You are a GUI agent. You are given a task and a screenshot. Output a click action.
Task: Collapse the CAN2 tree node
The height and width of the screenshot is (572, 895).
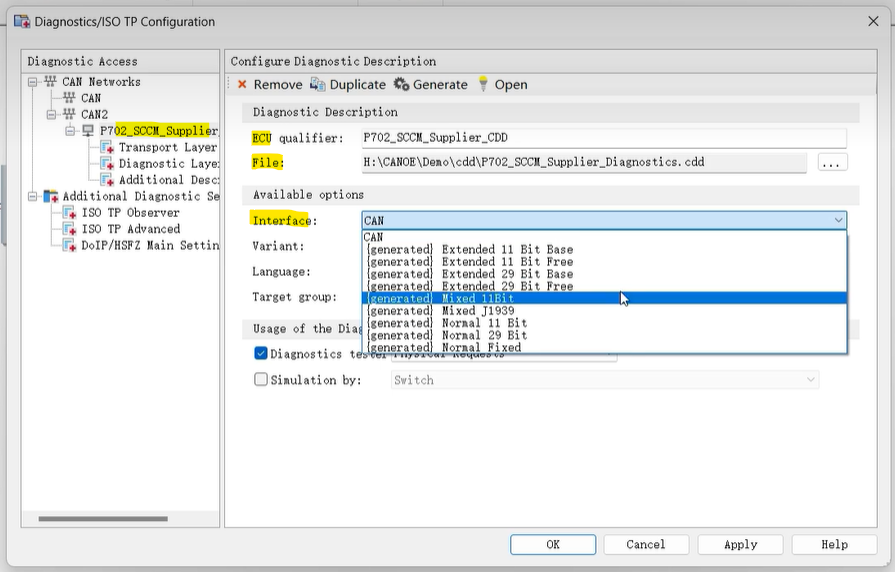tap(51, 114)
